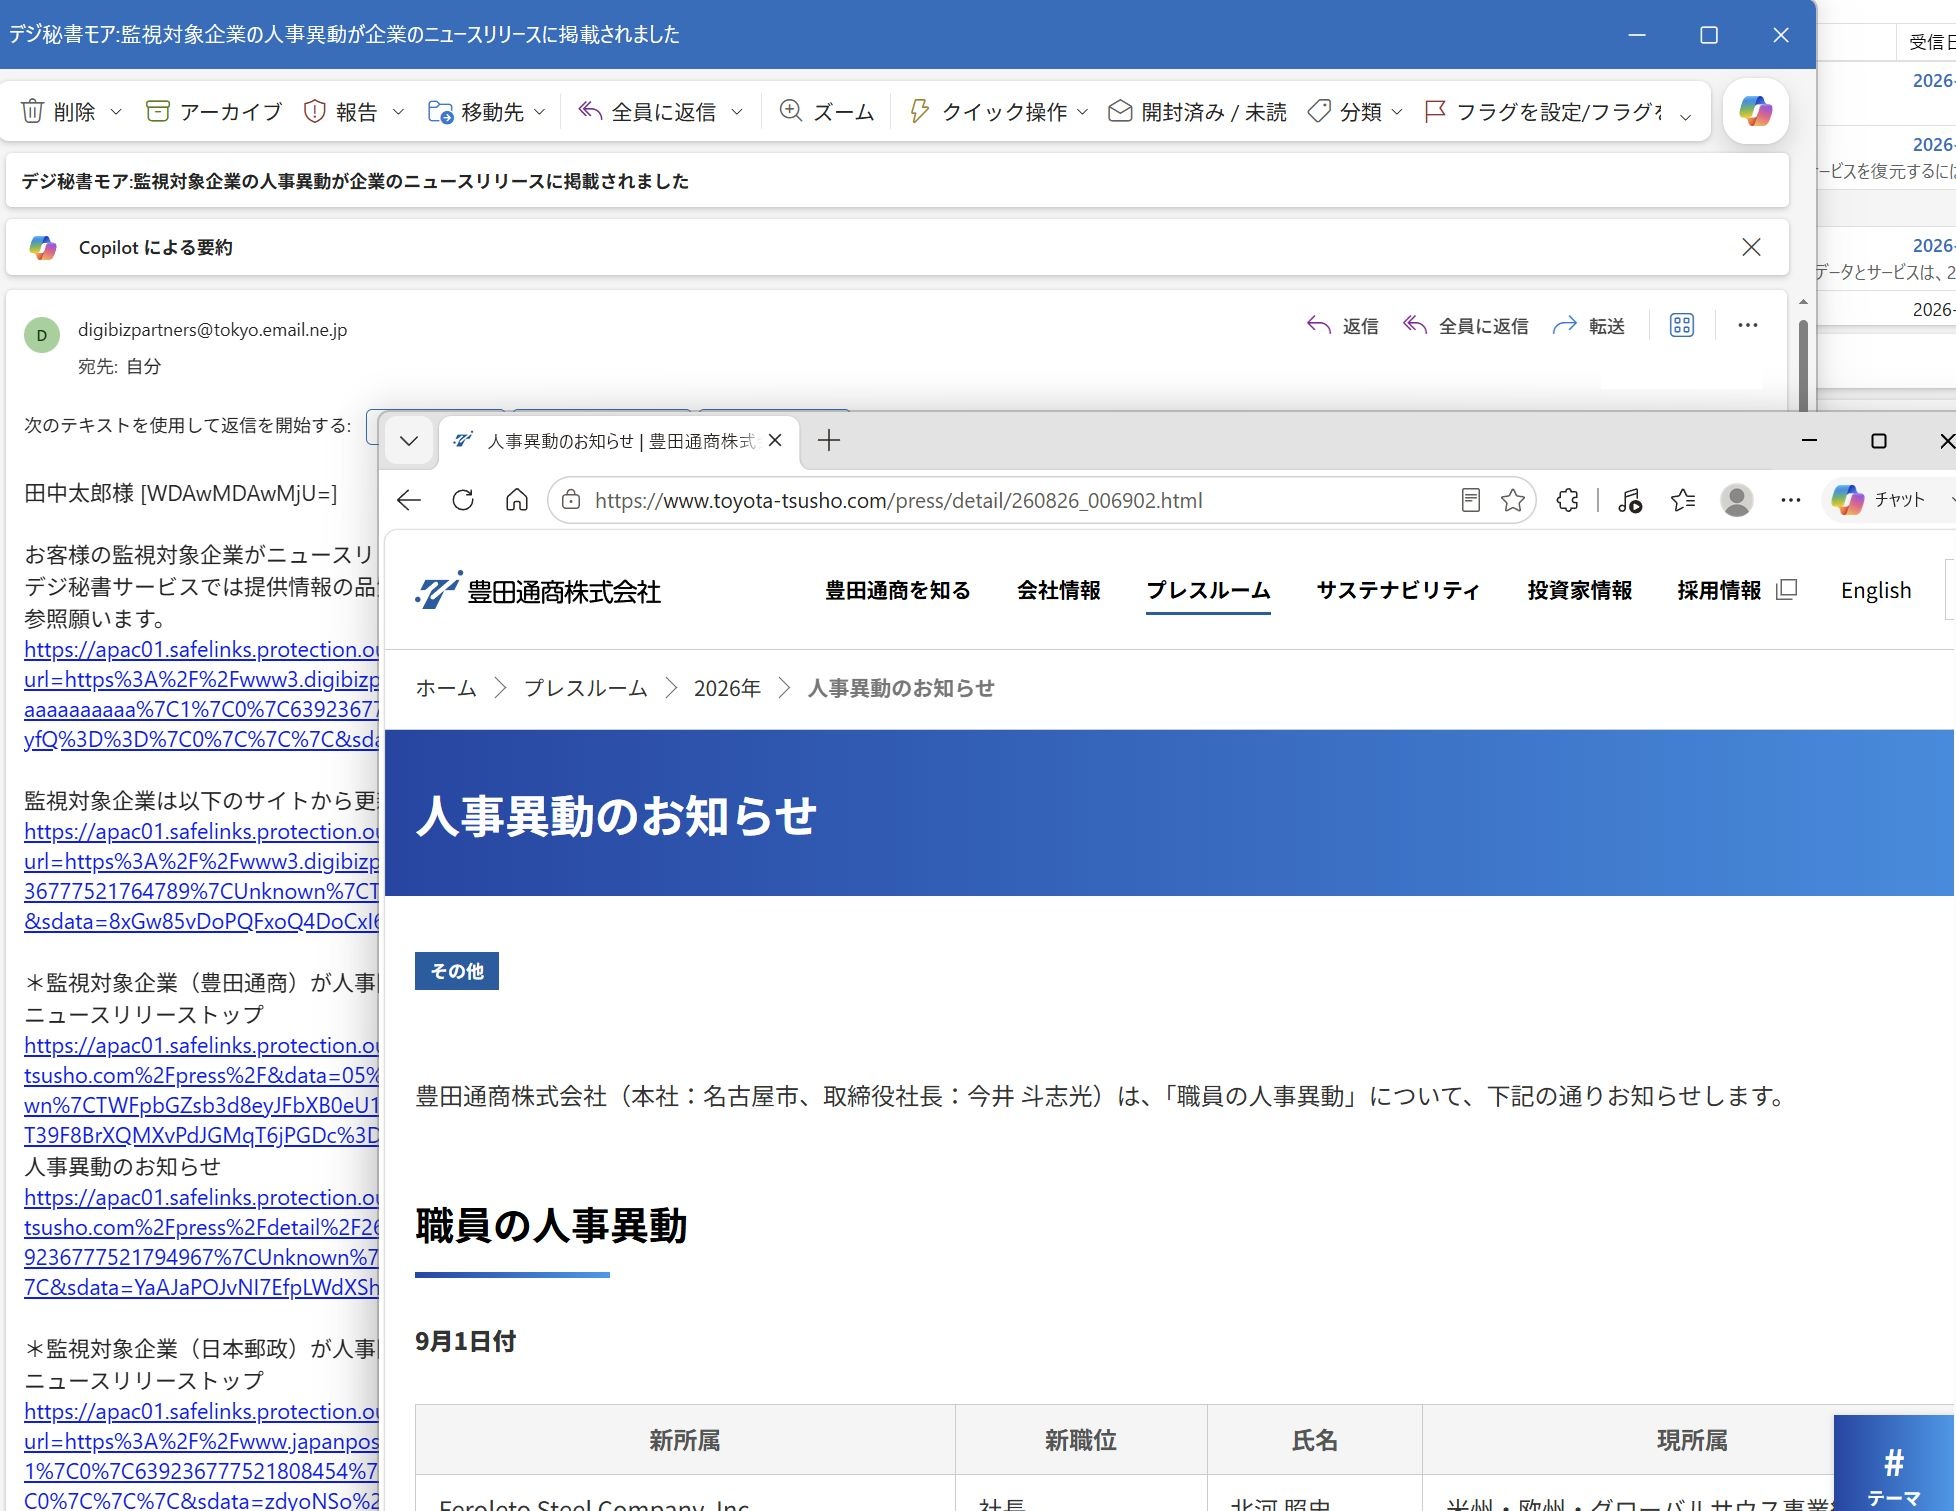Open the サステナビリティ menu

click(x=1398, y=591)
